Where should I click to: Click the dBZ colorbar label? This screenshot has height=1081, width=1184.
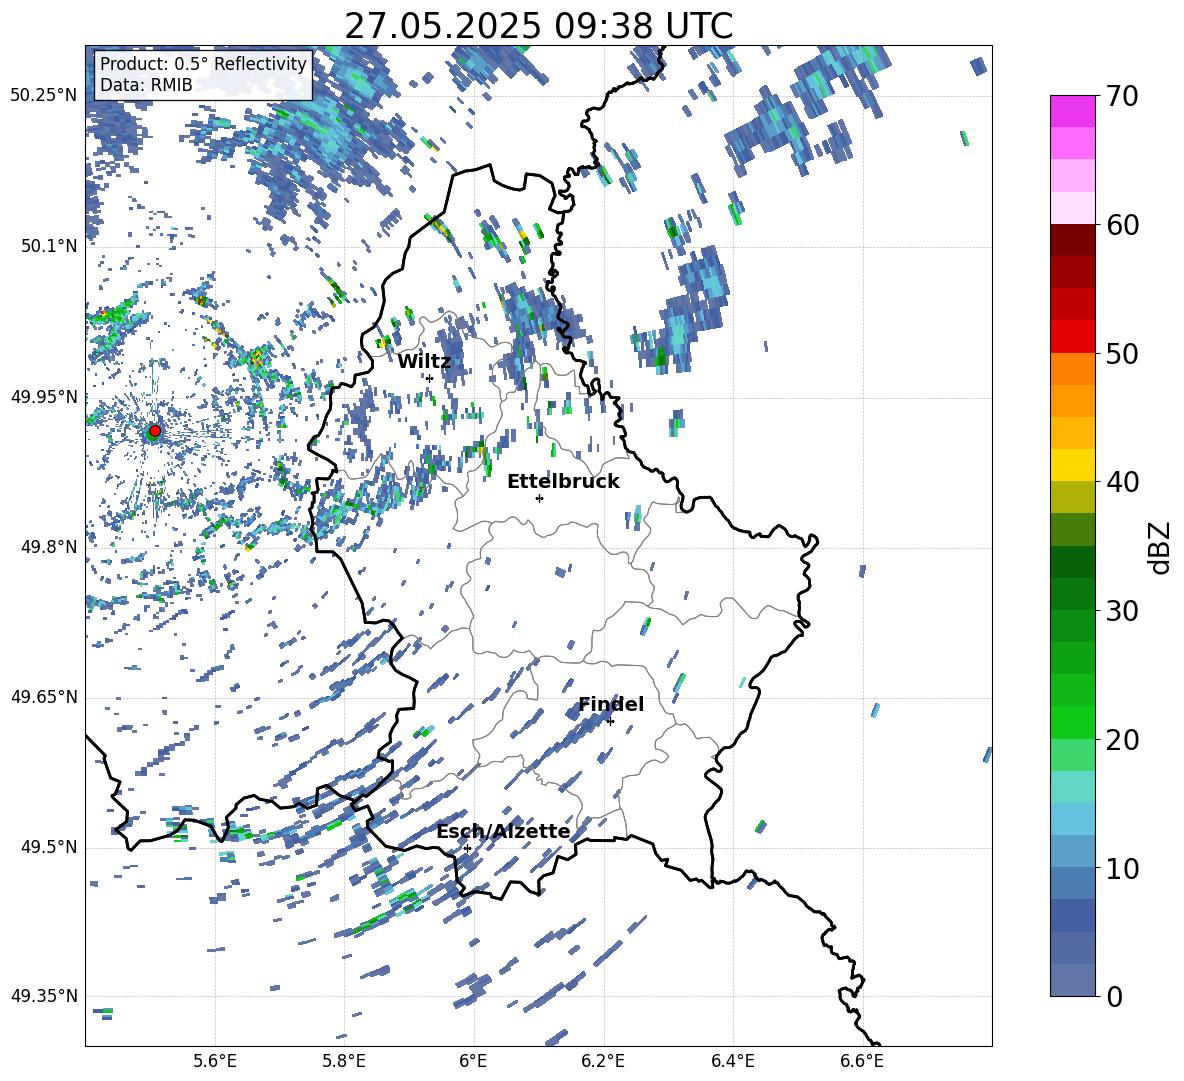pyautogui.click(x=1161, y=547)
